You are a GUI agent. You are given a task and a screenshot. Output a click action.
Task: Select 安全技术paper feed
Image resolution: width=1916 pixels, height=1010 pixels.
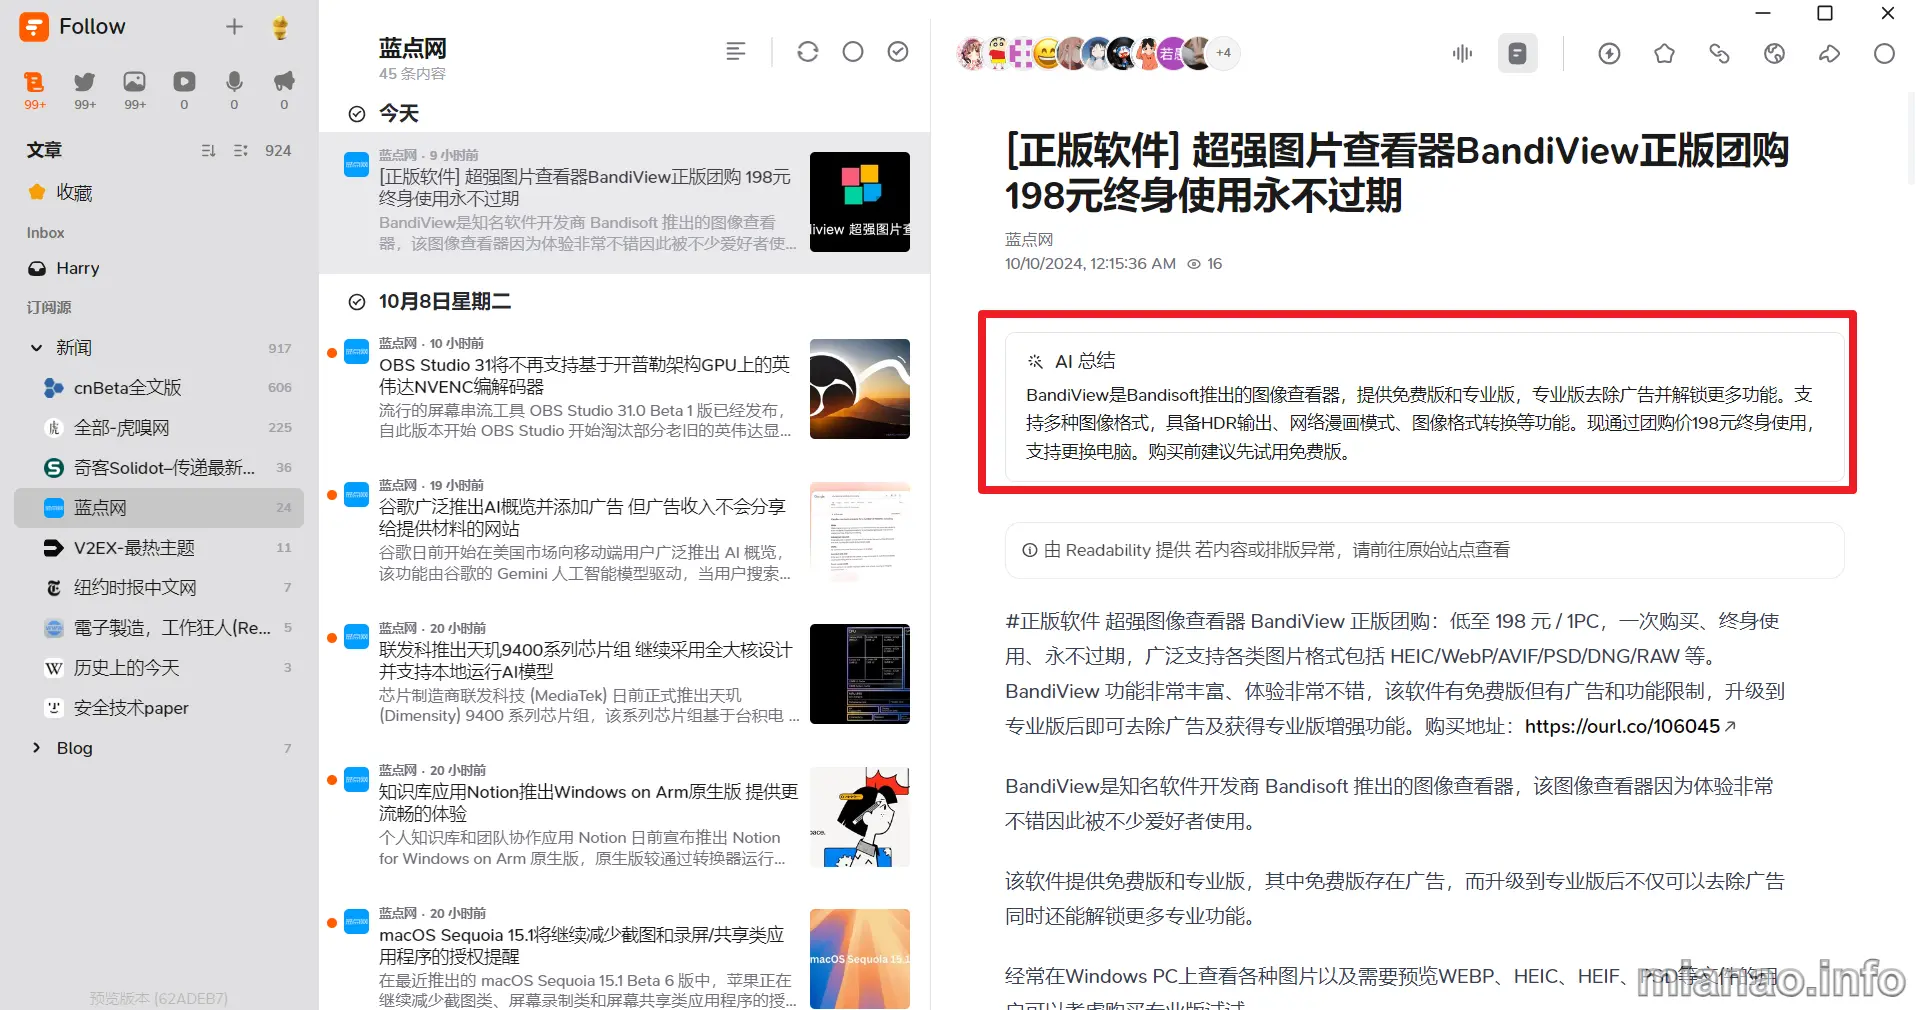tap(159, 708)
